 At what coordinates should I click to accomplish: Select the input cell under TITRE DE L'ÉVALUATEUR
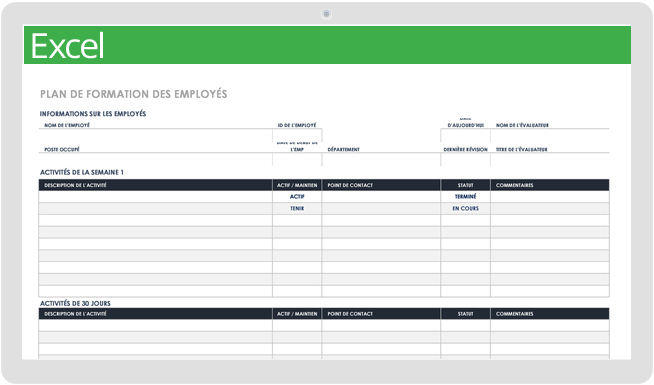pos(550,160)
